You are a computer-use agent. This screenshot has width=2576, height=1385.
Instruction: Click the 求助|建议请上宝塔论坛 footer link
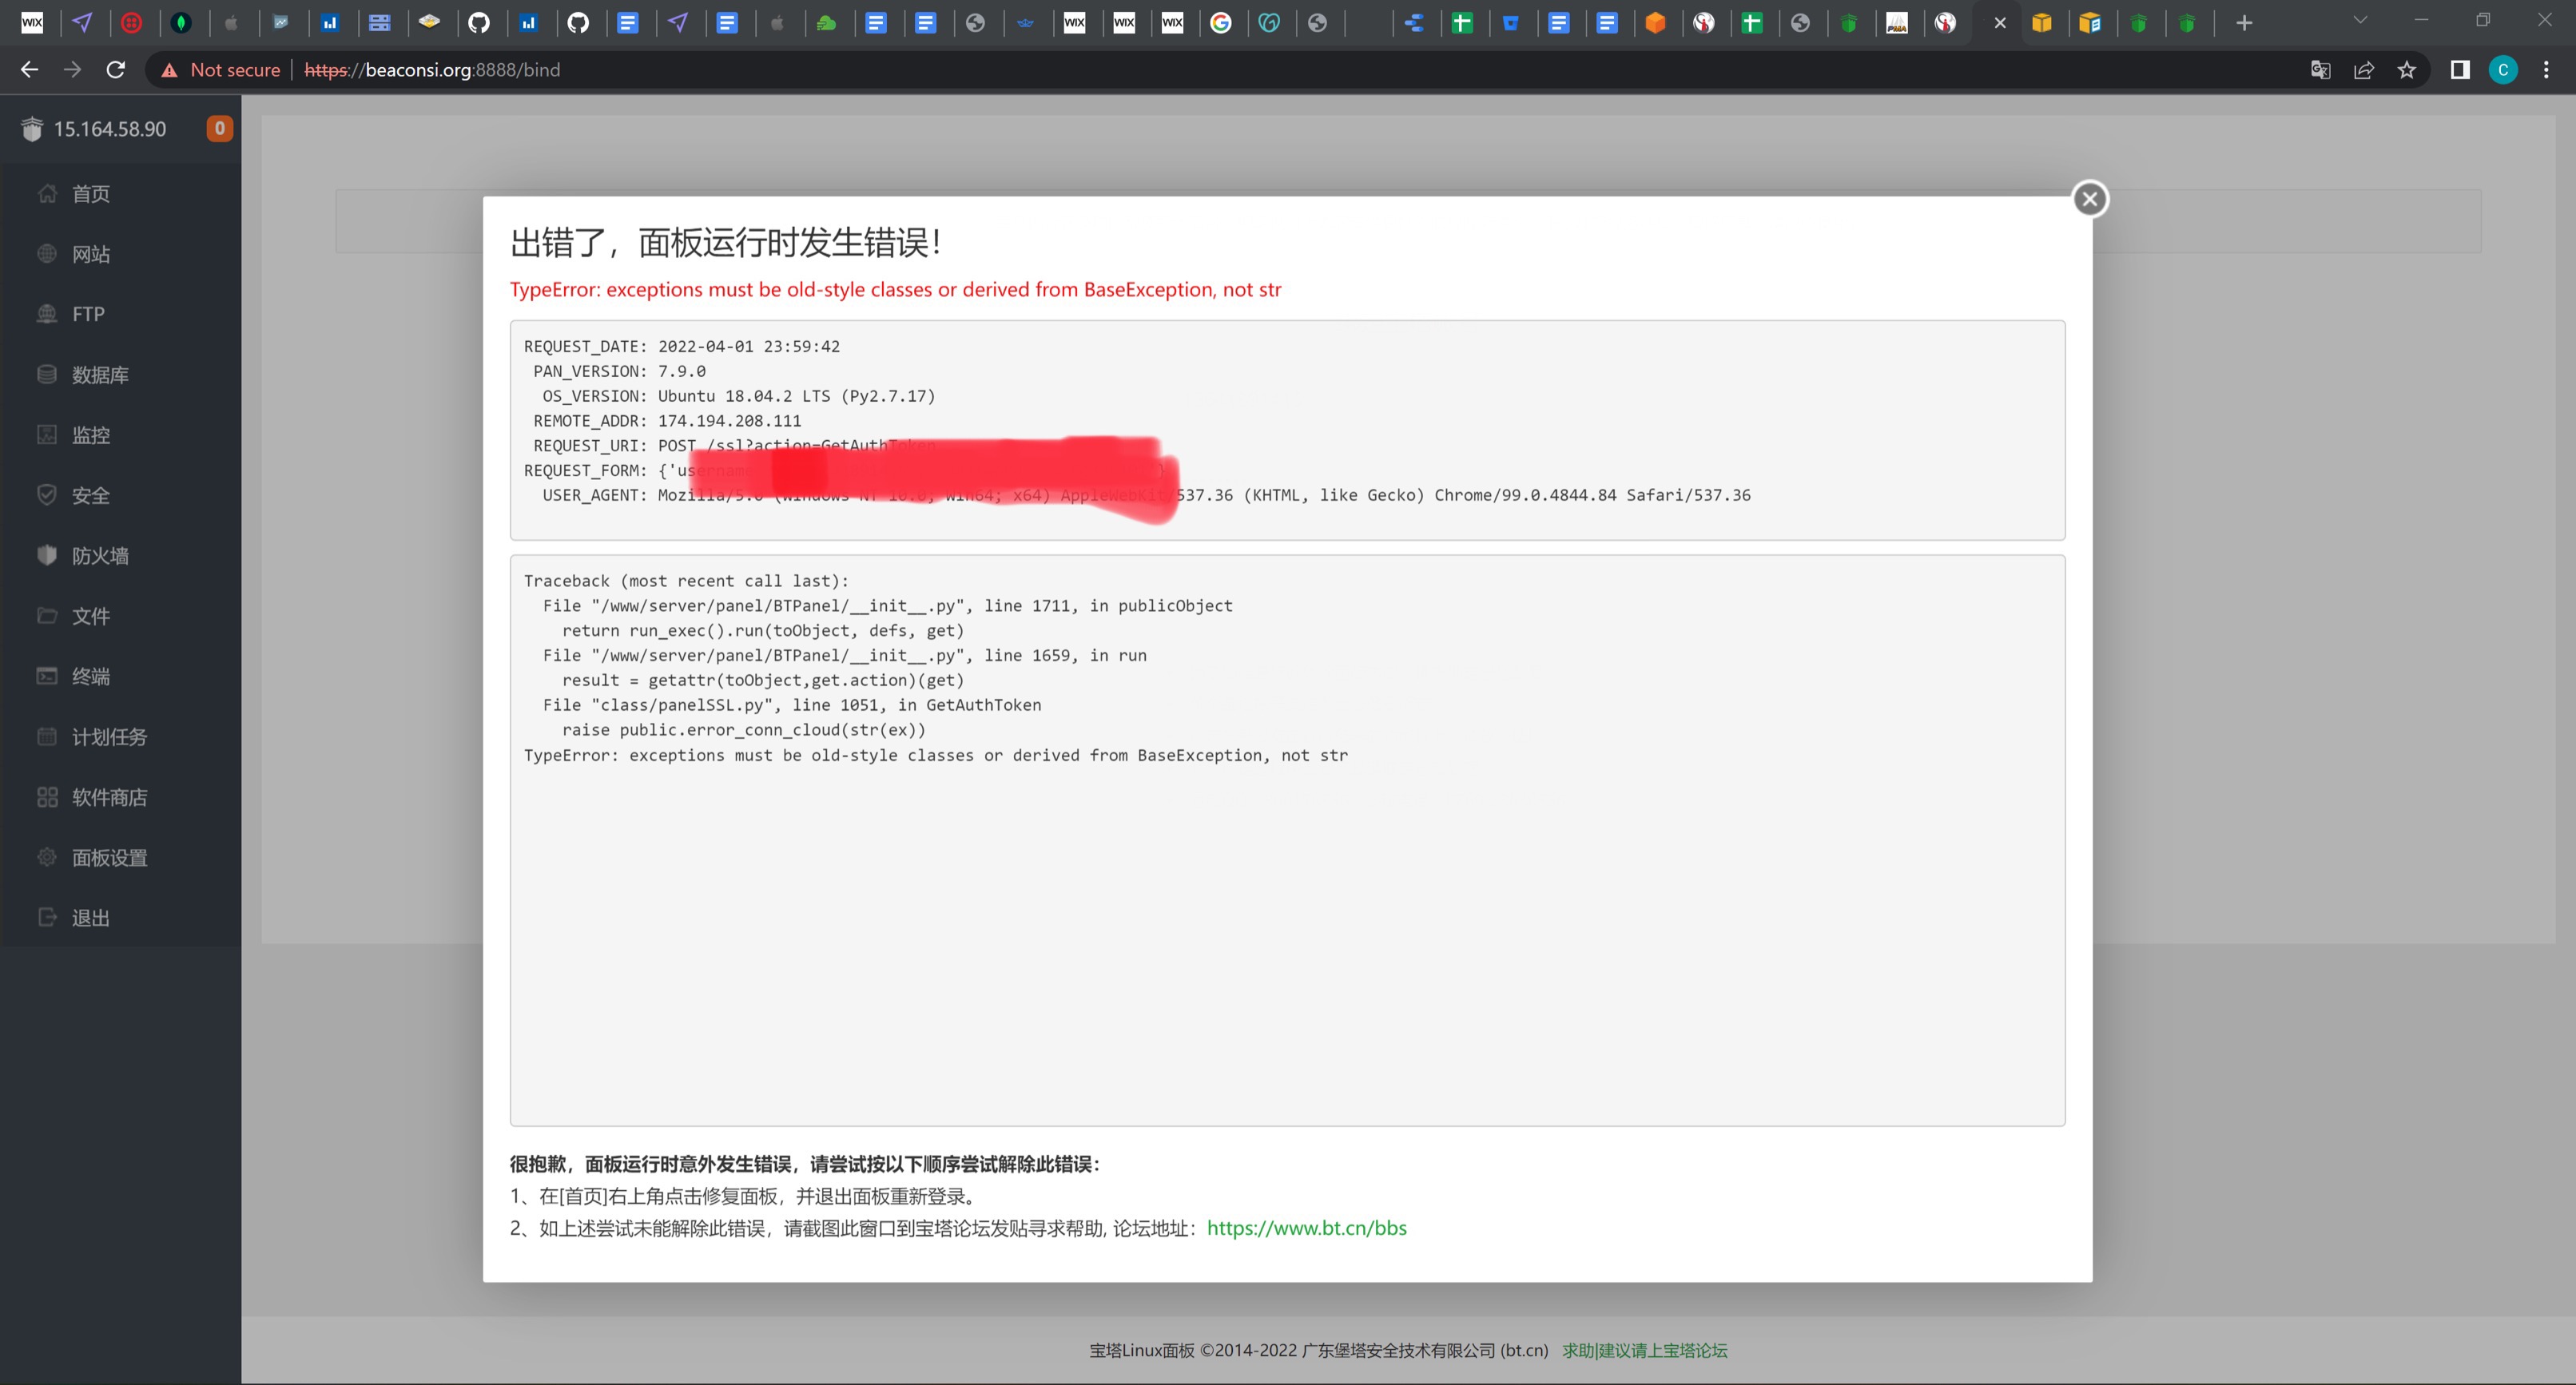pyautogui.click(x=1644, y=1350)
